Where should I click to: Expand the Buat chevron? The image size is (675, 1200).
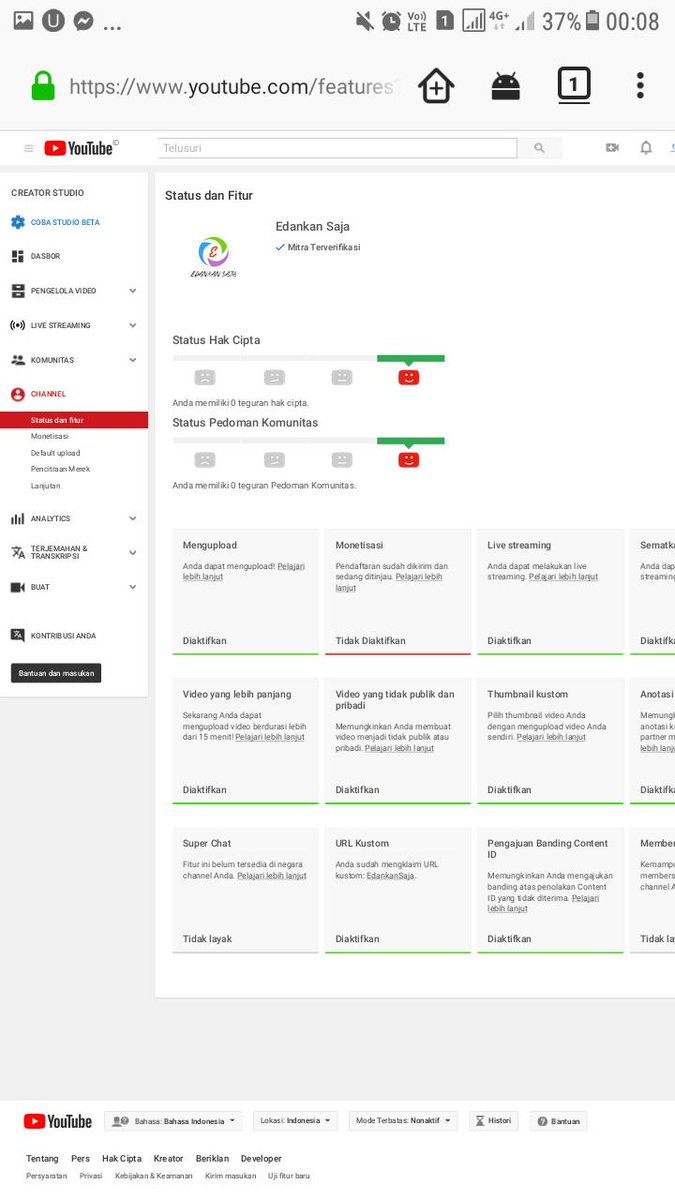tap(133, 587)
